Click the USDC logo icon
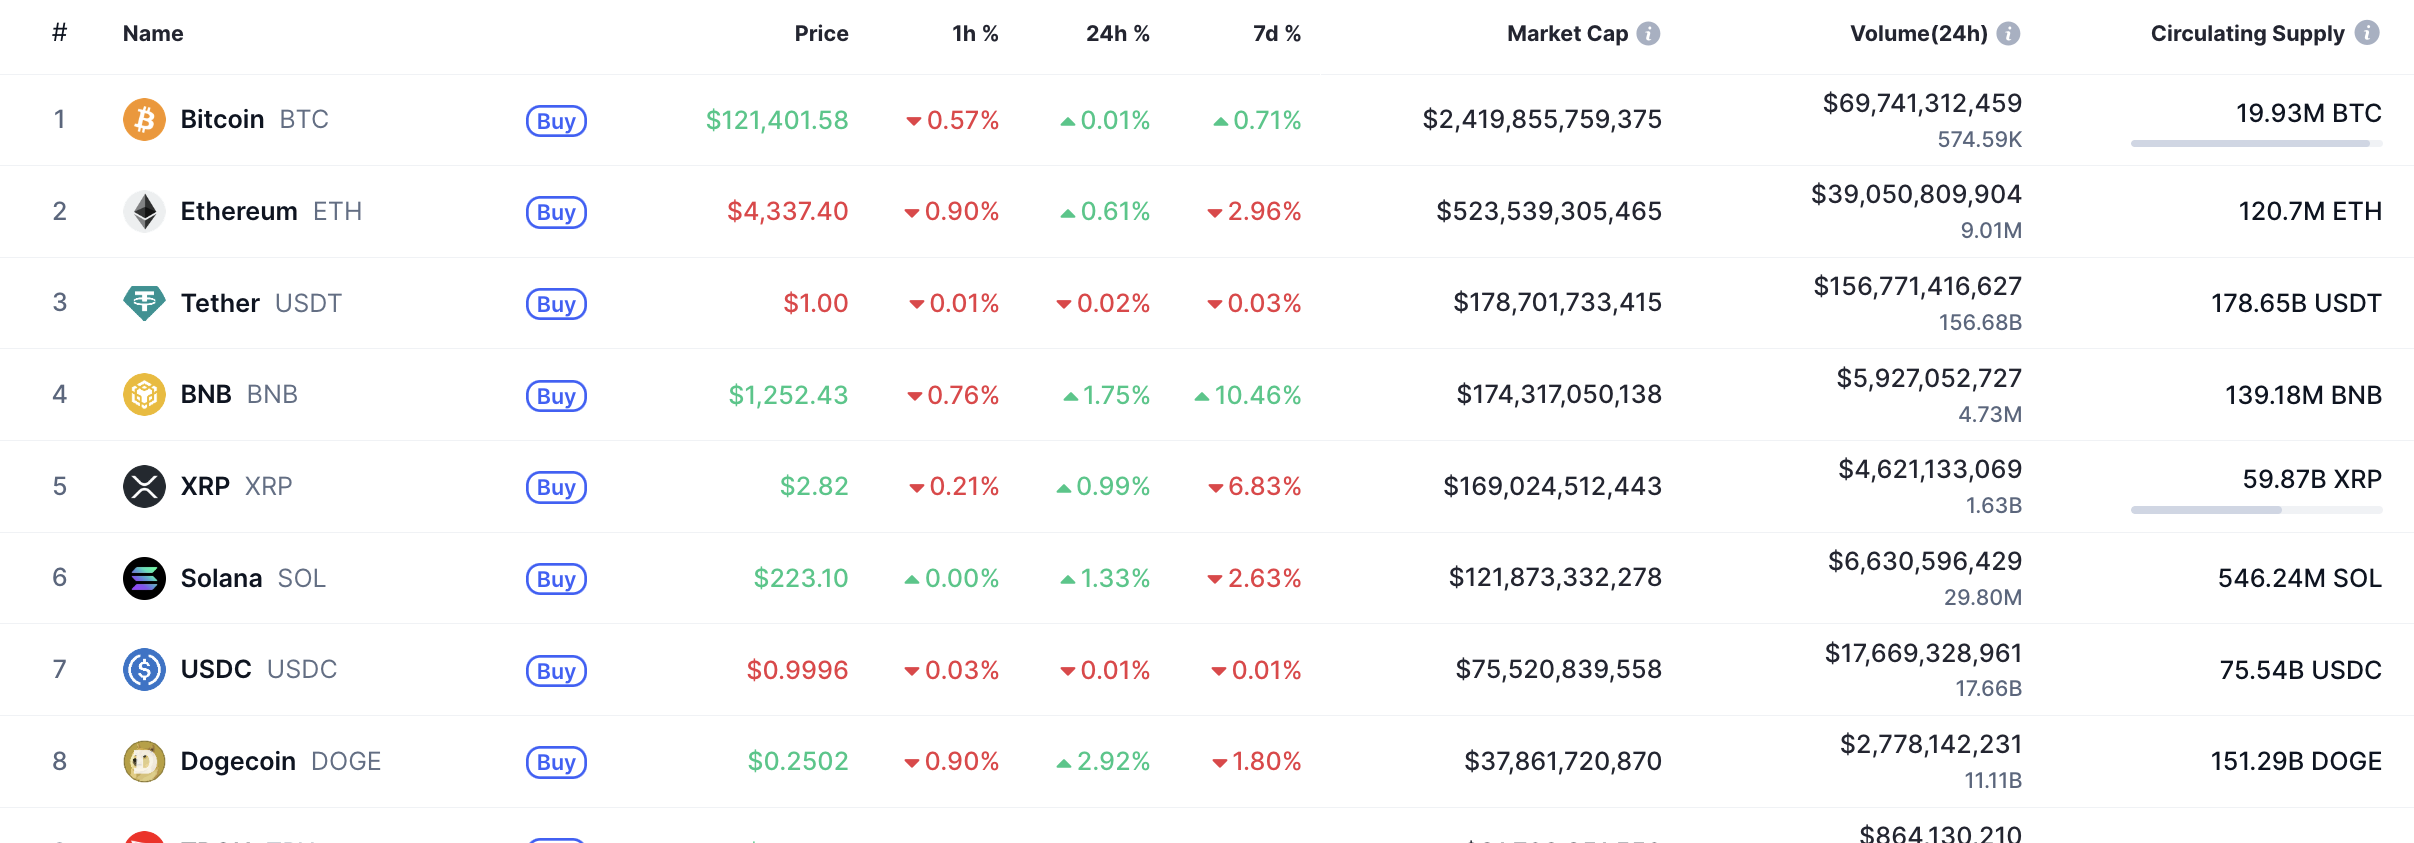Viewport: 2414px width, 843px height. pyautogui.click(x=144, y=670)
